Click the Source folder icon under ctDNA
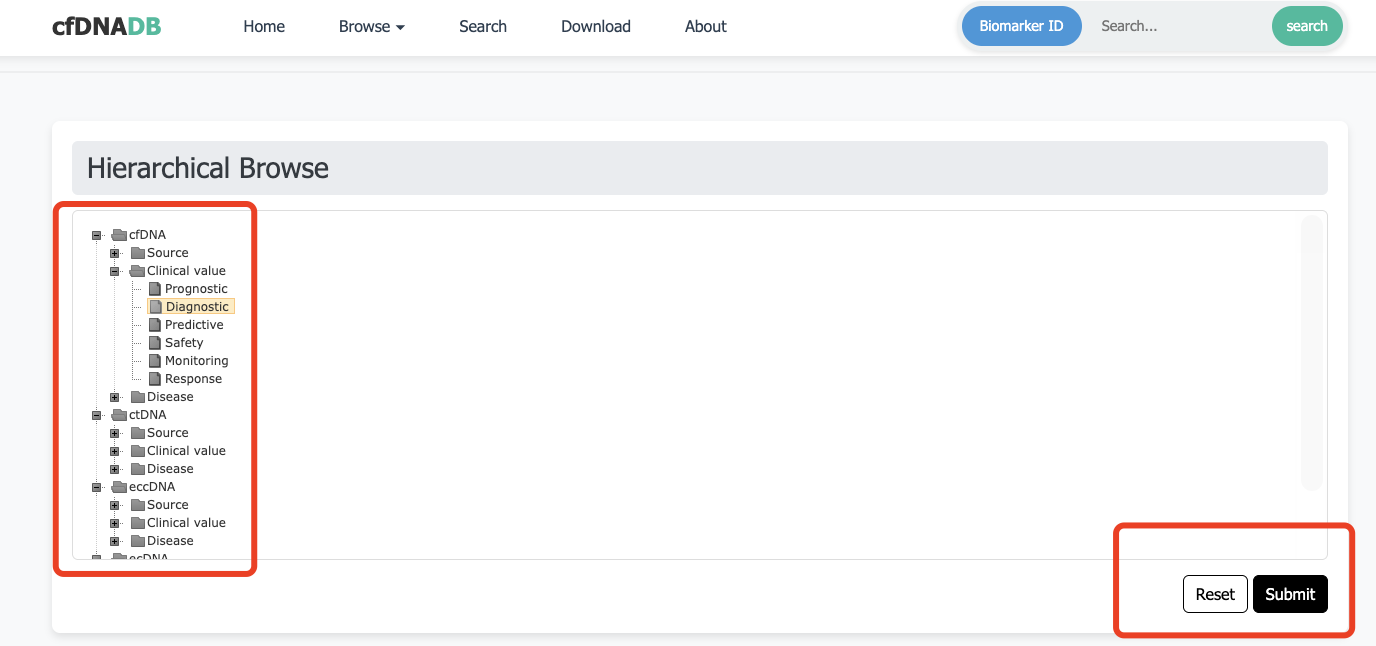This screenshot has height=646, width=1376. [138, 433]
